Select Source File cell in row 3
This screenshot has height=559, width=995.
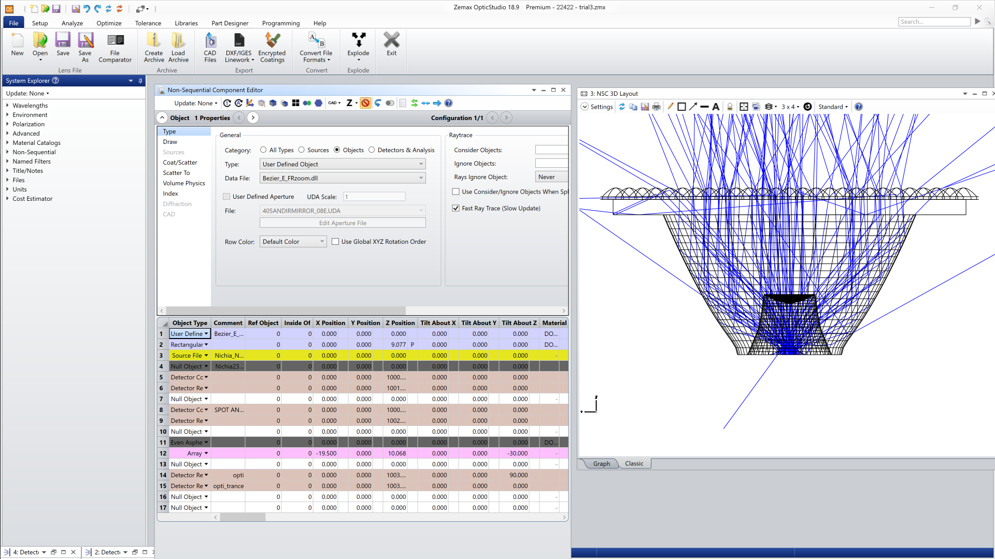click(x=189, y=356)
